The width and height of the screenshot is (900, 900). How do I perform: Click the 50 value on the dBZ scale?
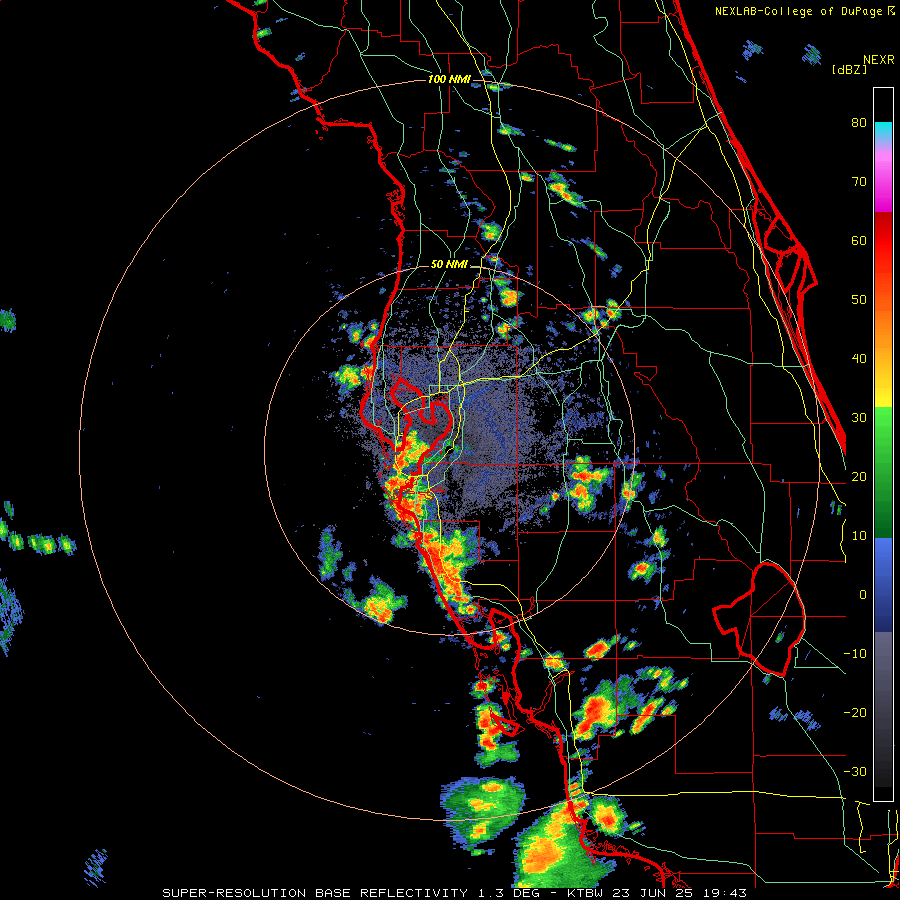coord(859,300)
